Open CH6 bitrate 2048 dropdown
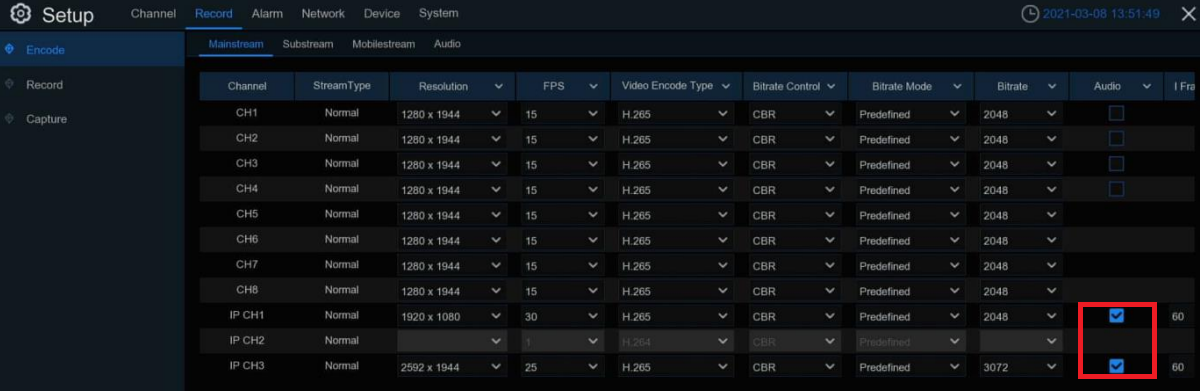 click(x=1020, y=241)
